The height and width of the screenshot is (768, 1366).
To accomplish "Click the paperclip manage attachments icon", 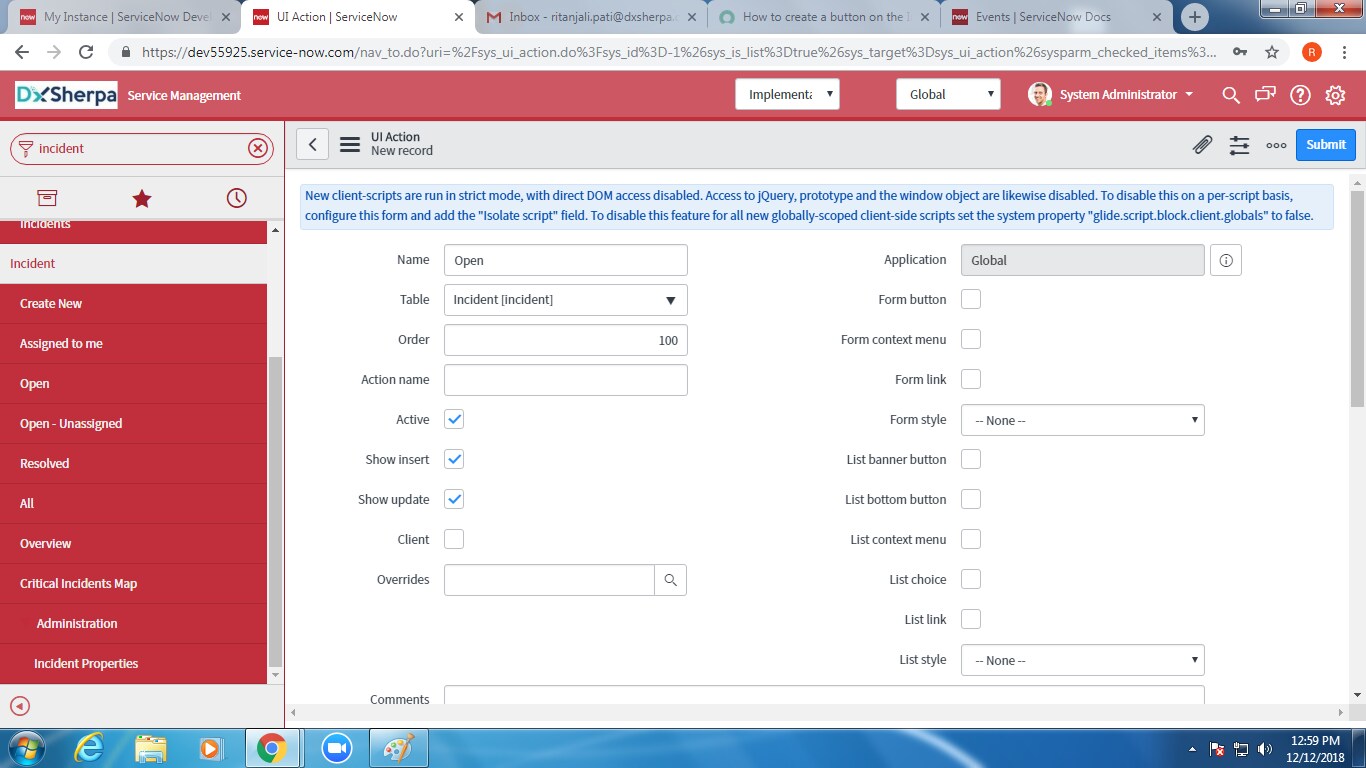I will (x=1203, y=145).
